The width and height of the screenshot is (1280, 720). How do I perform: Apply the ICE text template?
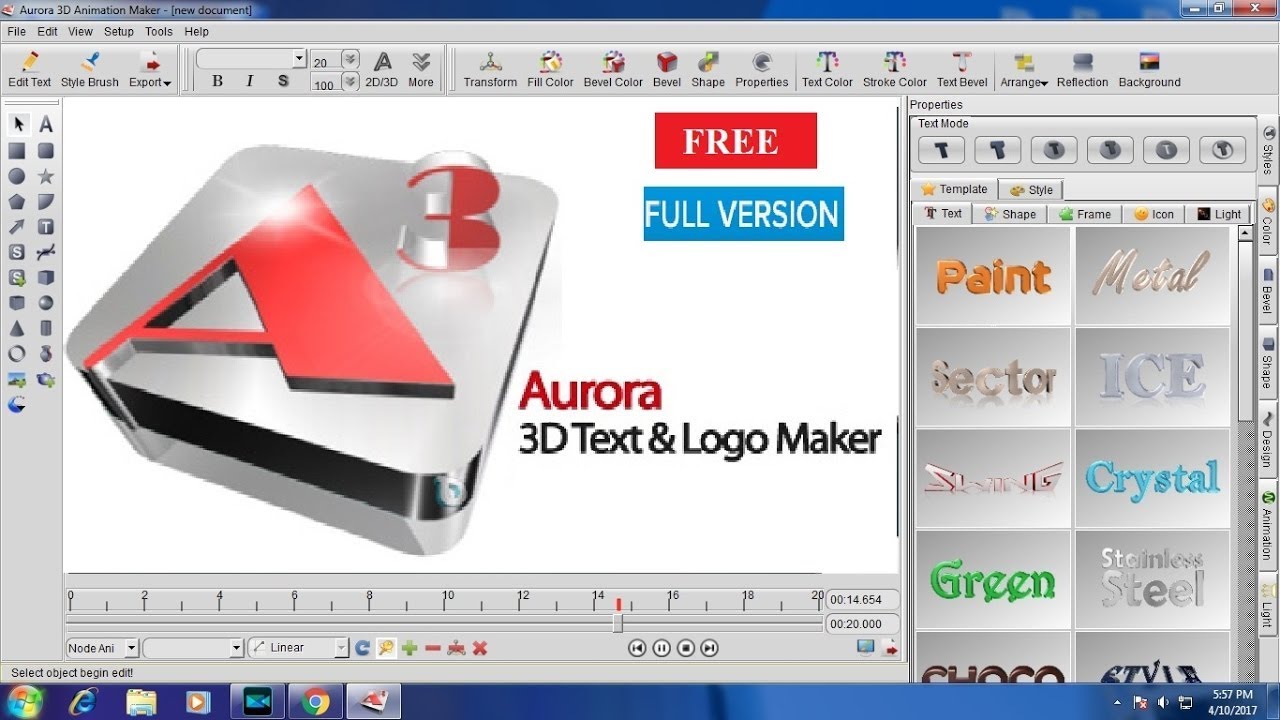(1152, 377)
